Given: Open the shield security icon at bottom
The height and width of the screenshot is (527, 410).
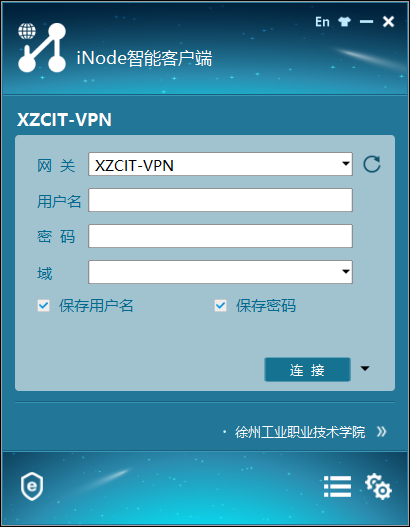Looking at the screenshot, I should tap(32, 486).
